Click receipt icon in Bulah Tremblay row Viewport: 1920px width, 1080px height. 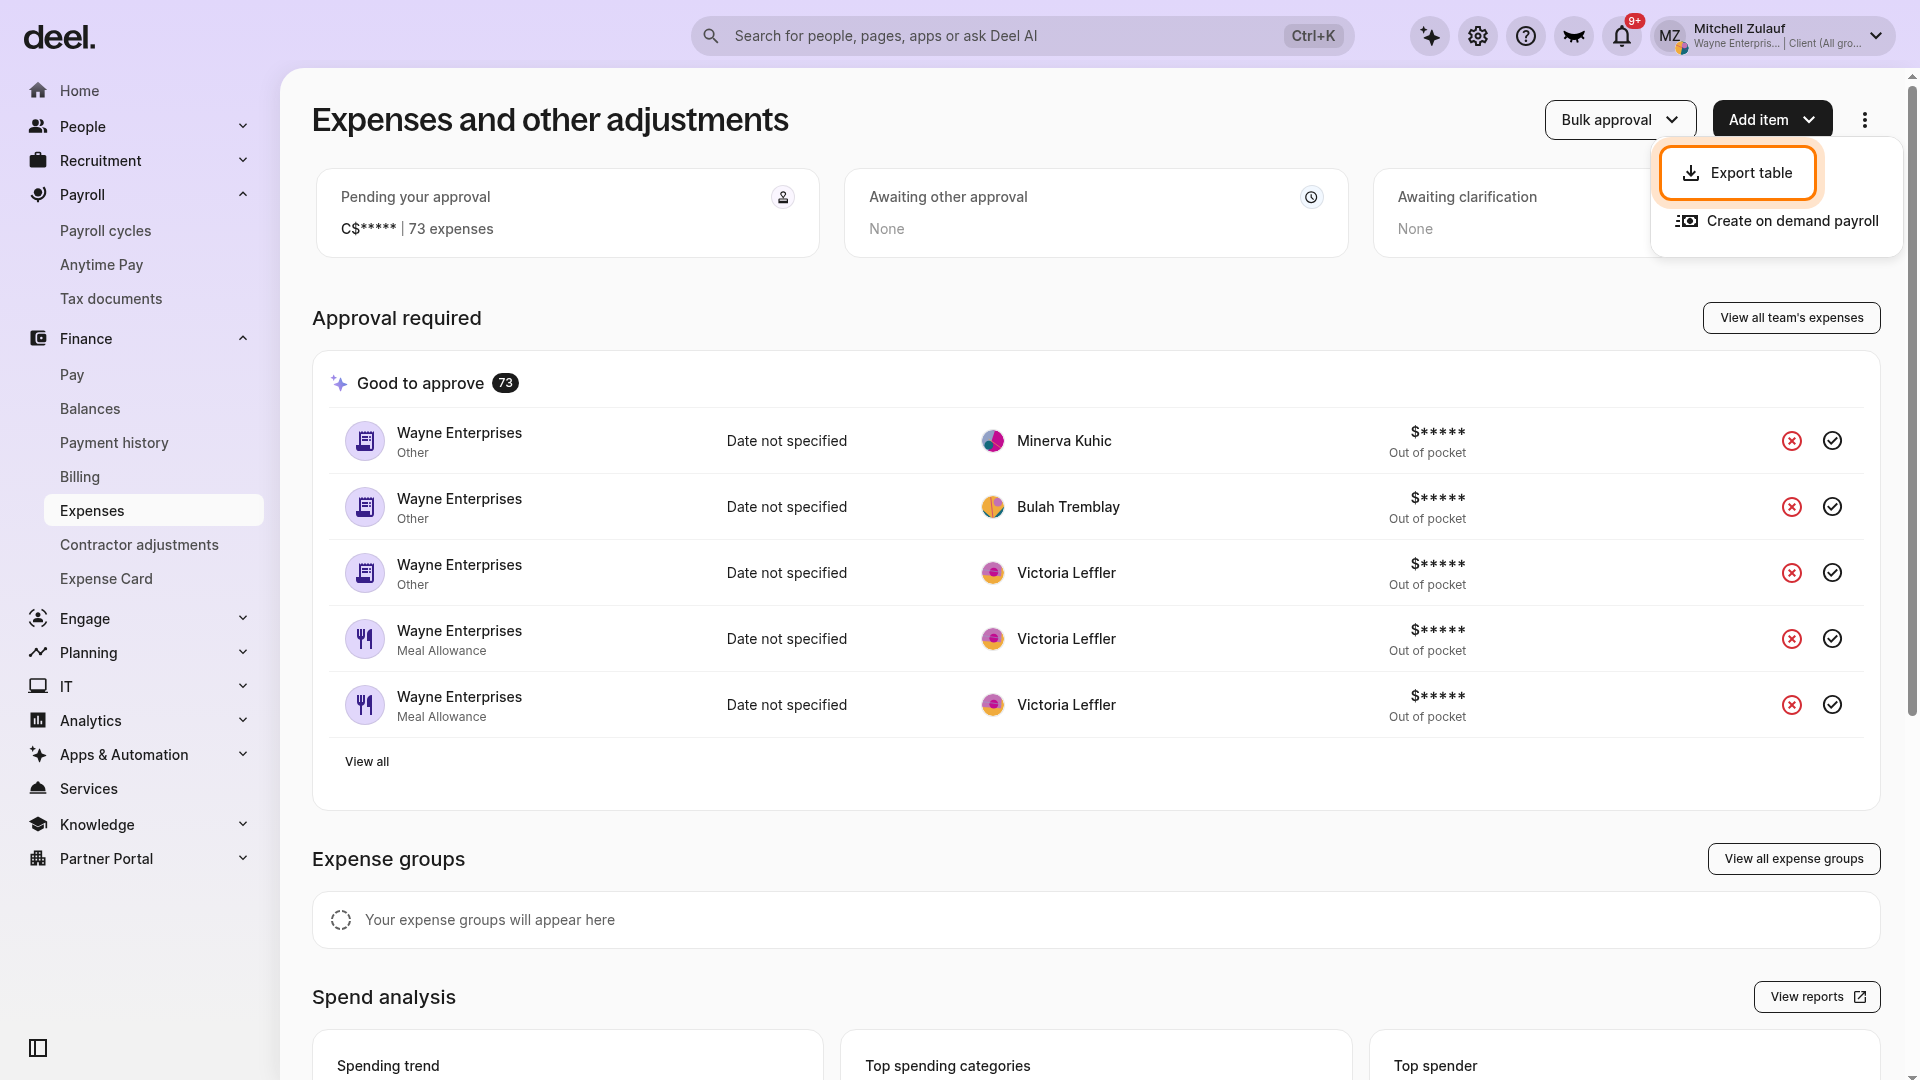click(x=365, y=507)
